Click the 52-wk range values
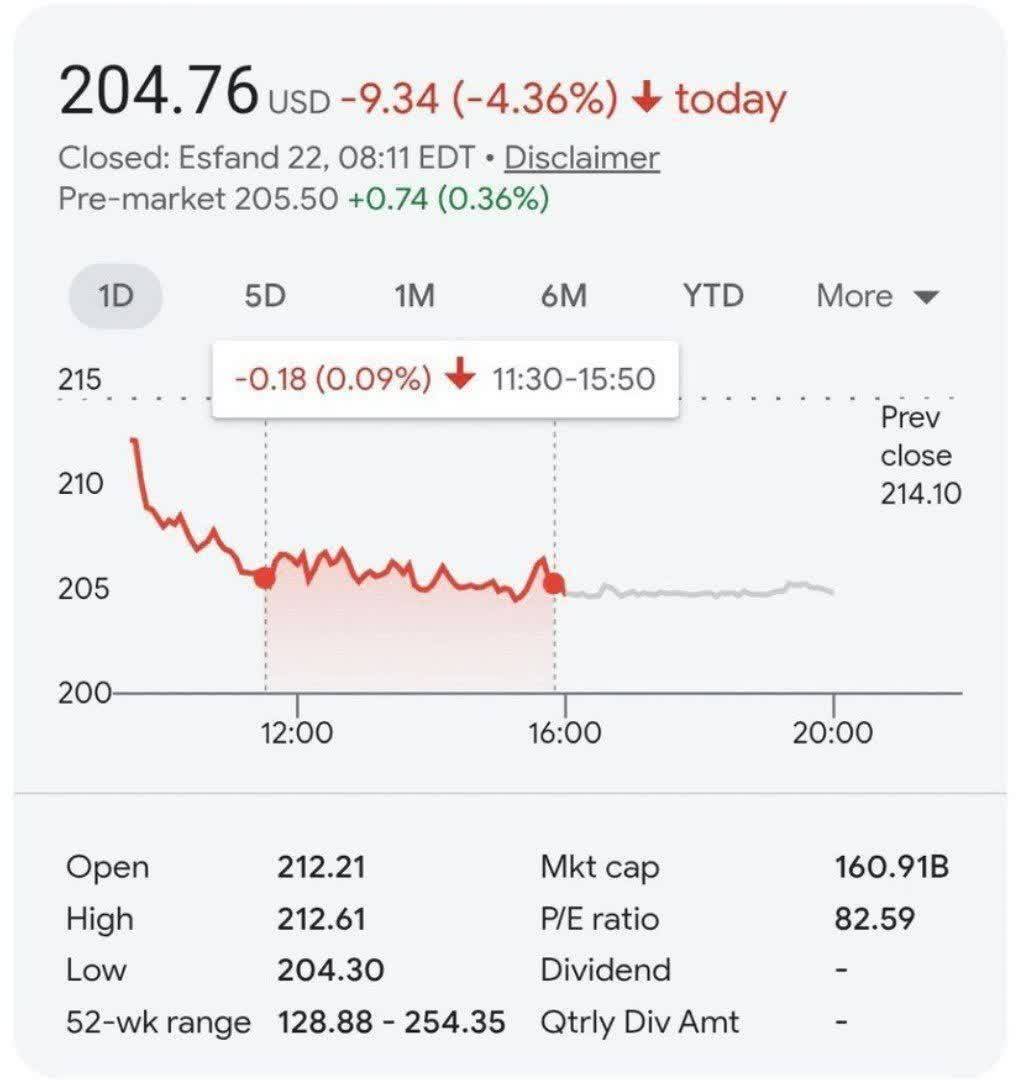Viewport: 1019px width, 1080px height. click(x=391, y=1022)
